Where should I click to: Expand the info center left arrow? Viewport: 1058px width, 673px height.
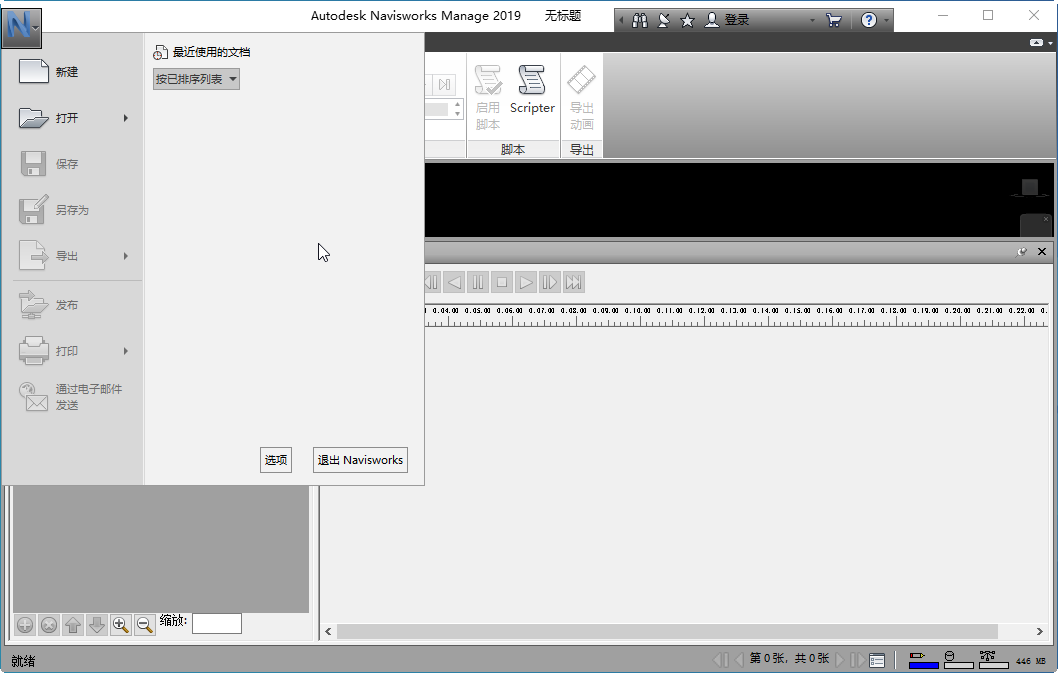(x=621, y=20)
